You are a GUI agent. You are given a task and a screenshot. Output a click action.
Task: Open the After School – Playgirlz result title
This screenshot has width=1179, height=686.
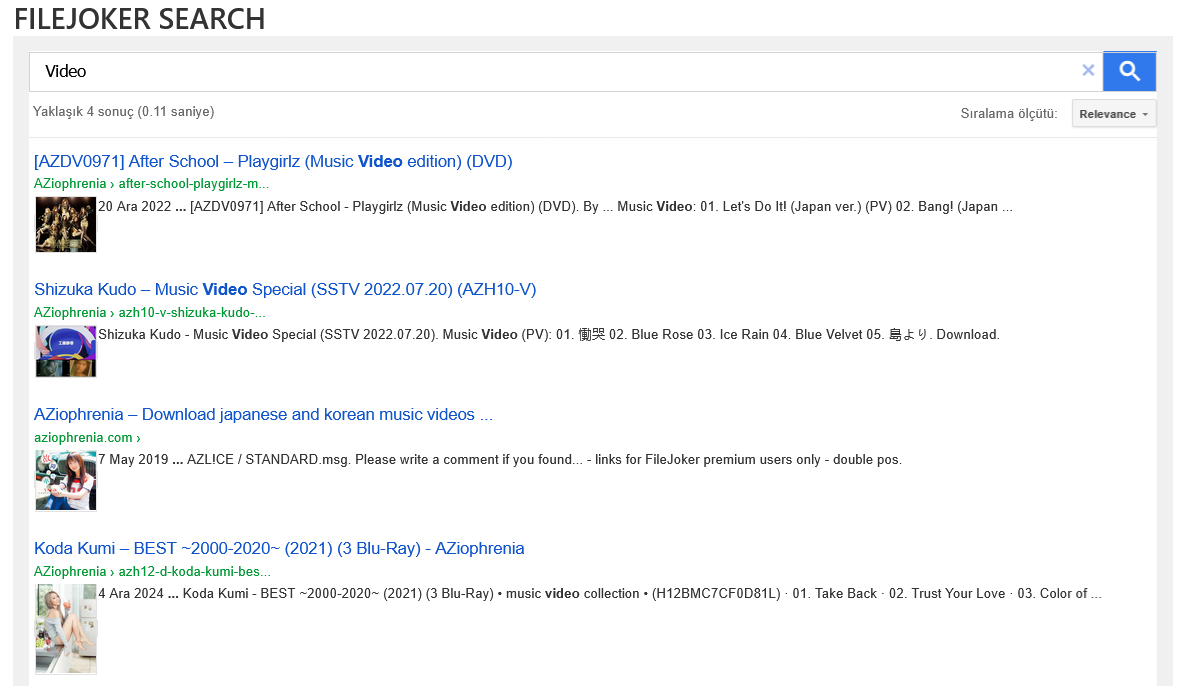273,162
